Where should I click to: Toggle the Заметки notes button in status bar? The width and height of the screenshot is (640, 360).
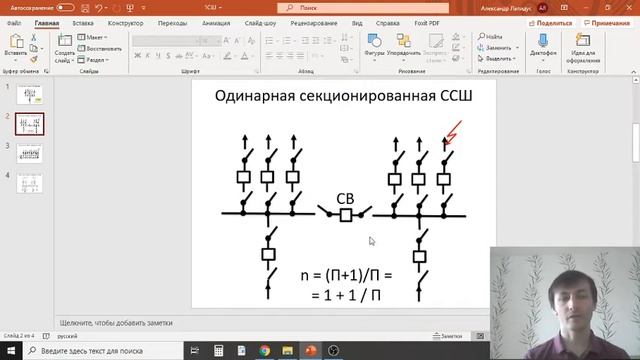(x=448, y=336)
